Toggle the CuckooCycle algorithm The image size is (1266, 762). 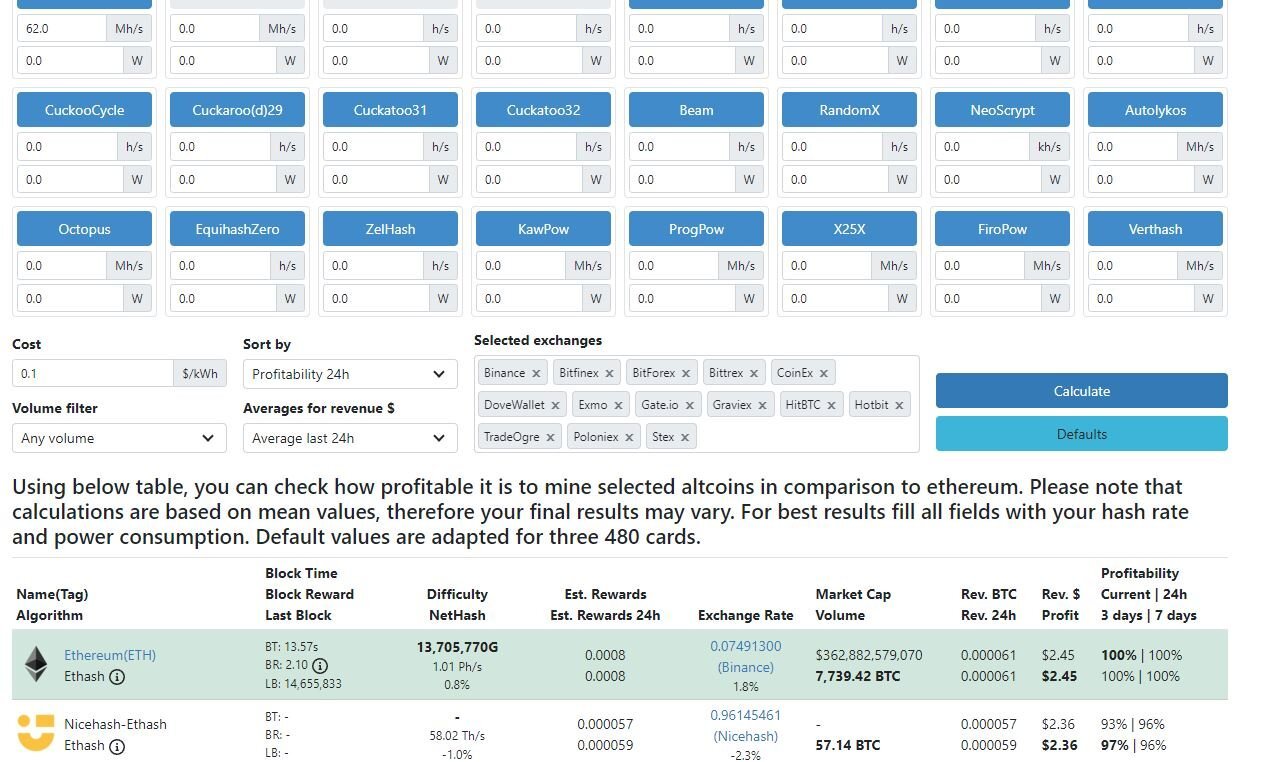[85, 110]
